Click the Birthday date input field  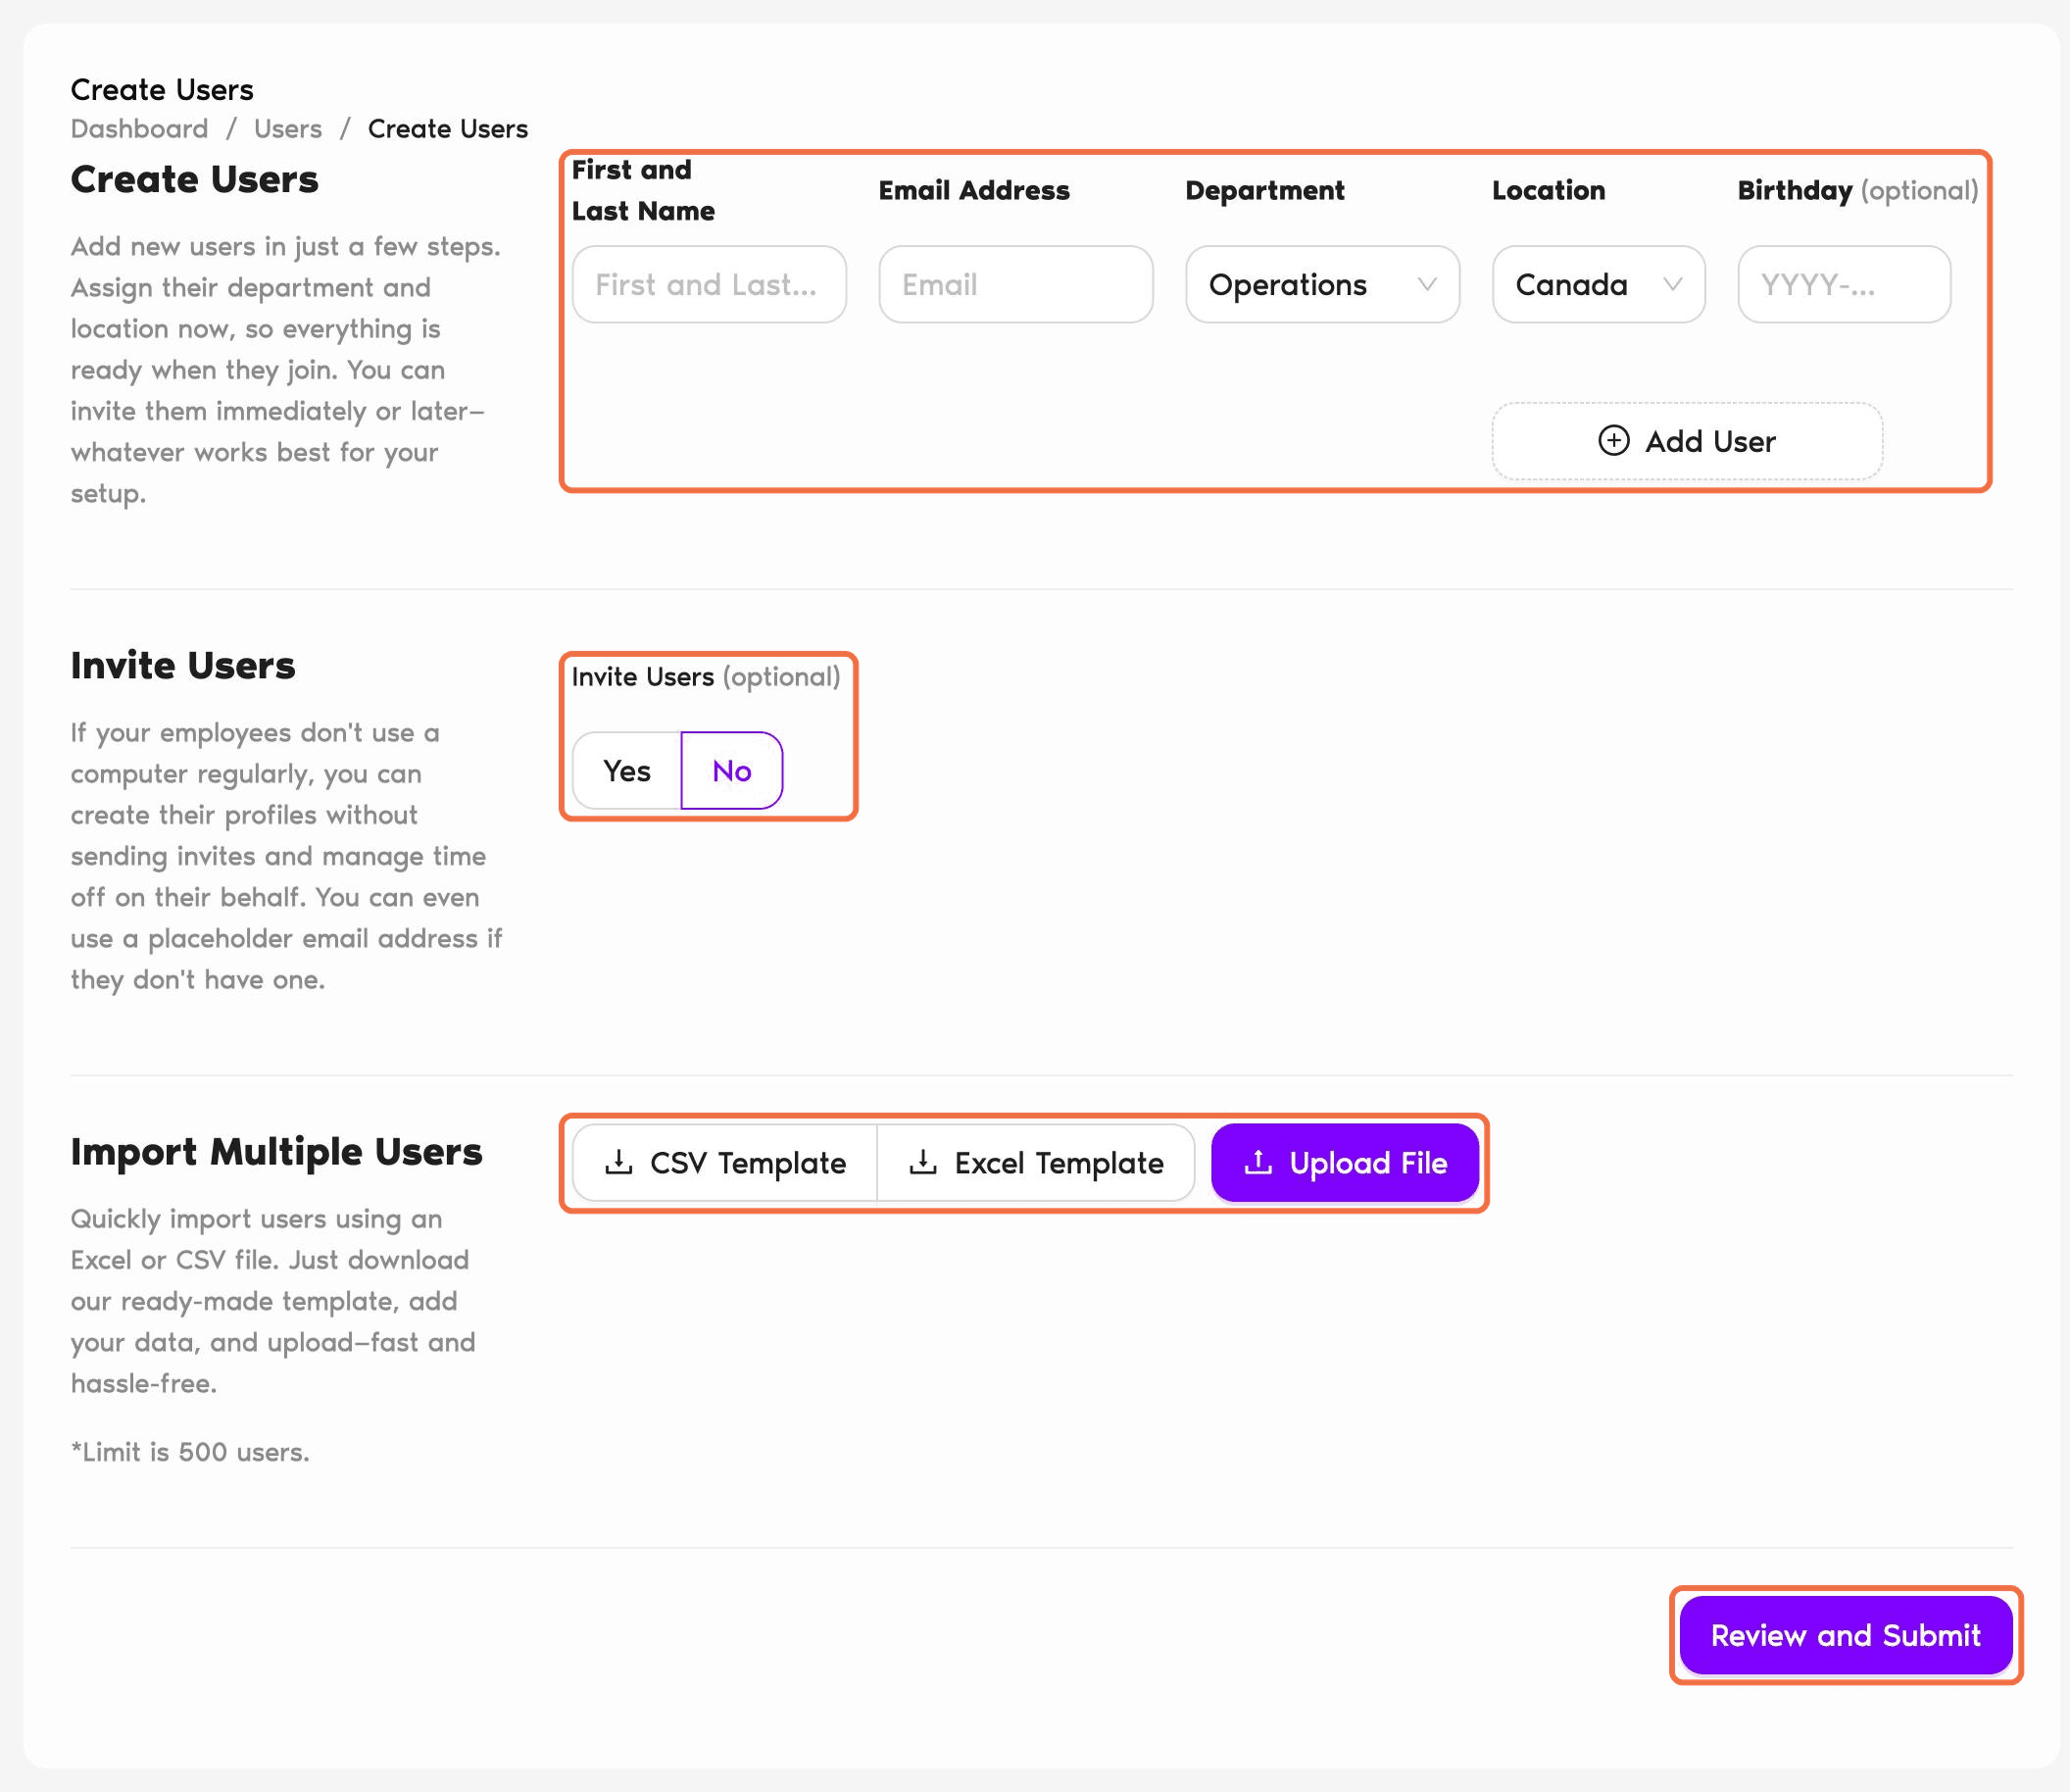[x=1844, y=285]
